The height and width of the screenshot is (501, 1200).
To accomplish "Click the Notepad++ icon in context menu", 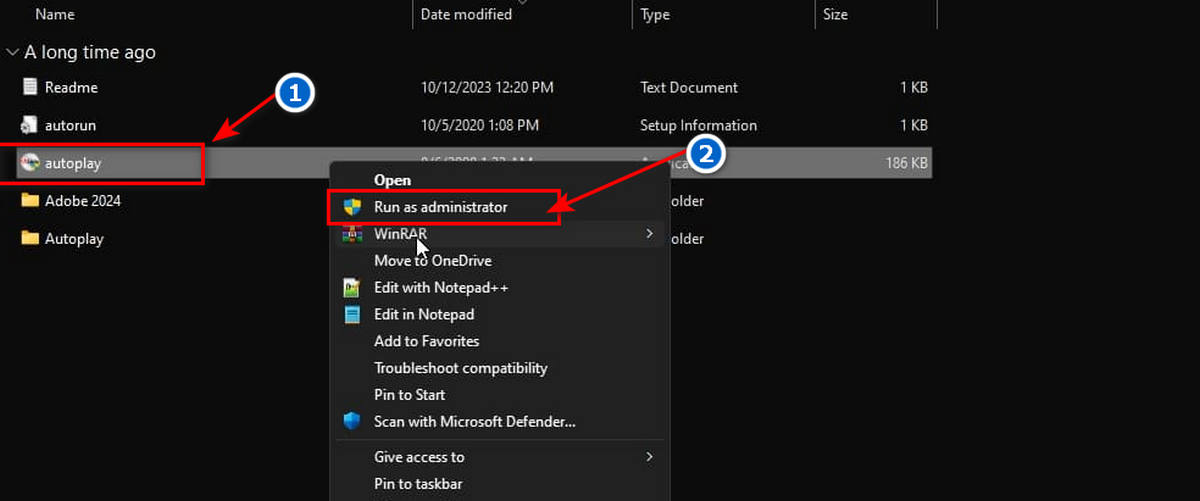I will [x=351, y=287].
